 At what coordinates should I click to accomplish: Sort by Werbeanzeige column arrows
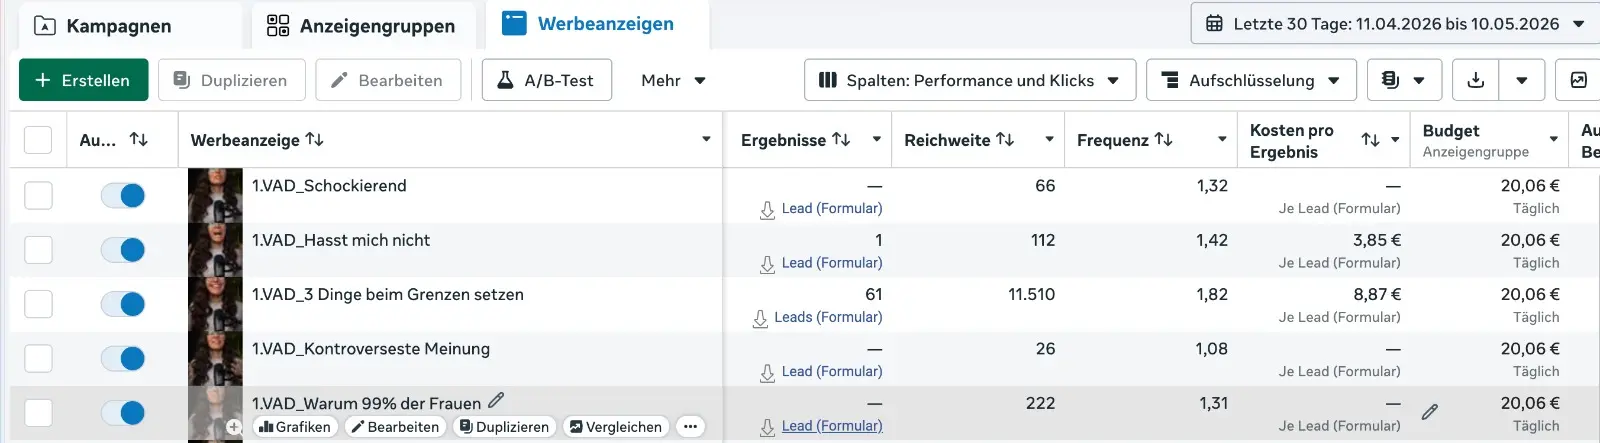click(315, 140)
